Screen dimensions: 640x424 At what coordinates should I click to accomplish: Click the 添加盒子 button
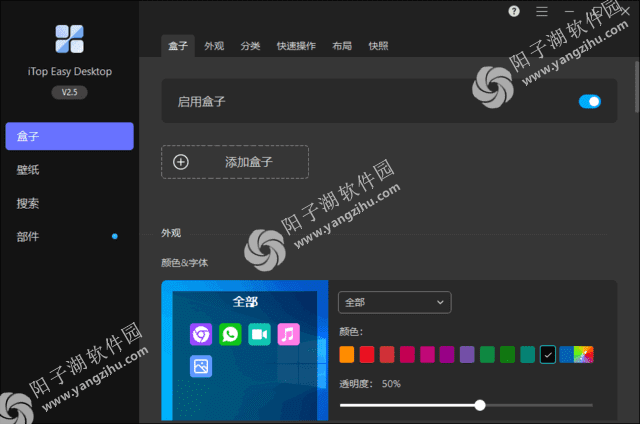pos(235,162)
